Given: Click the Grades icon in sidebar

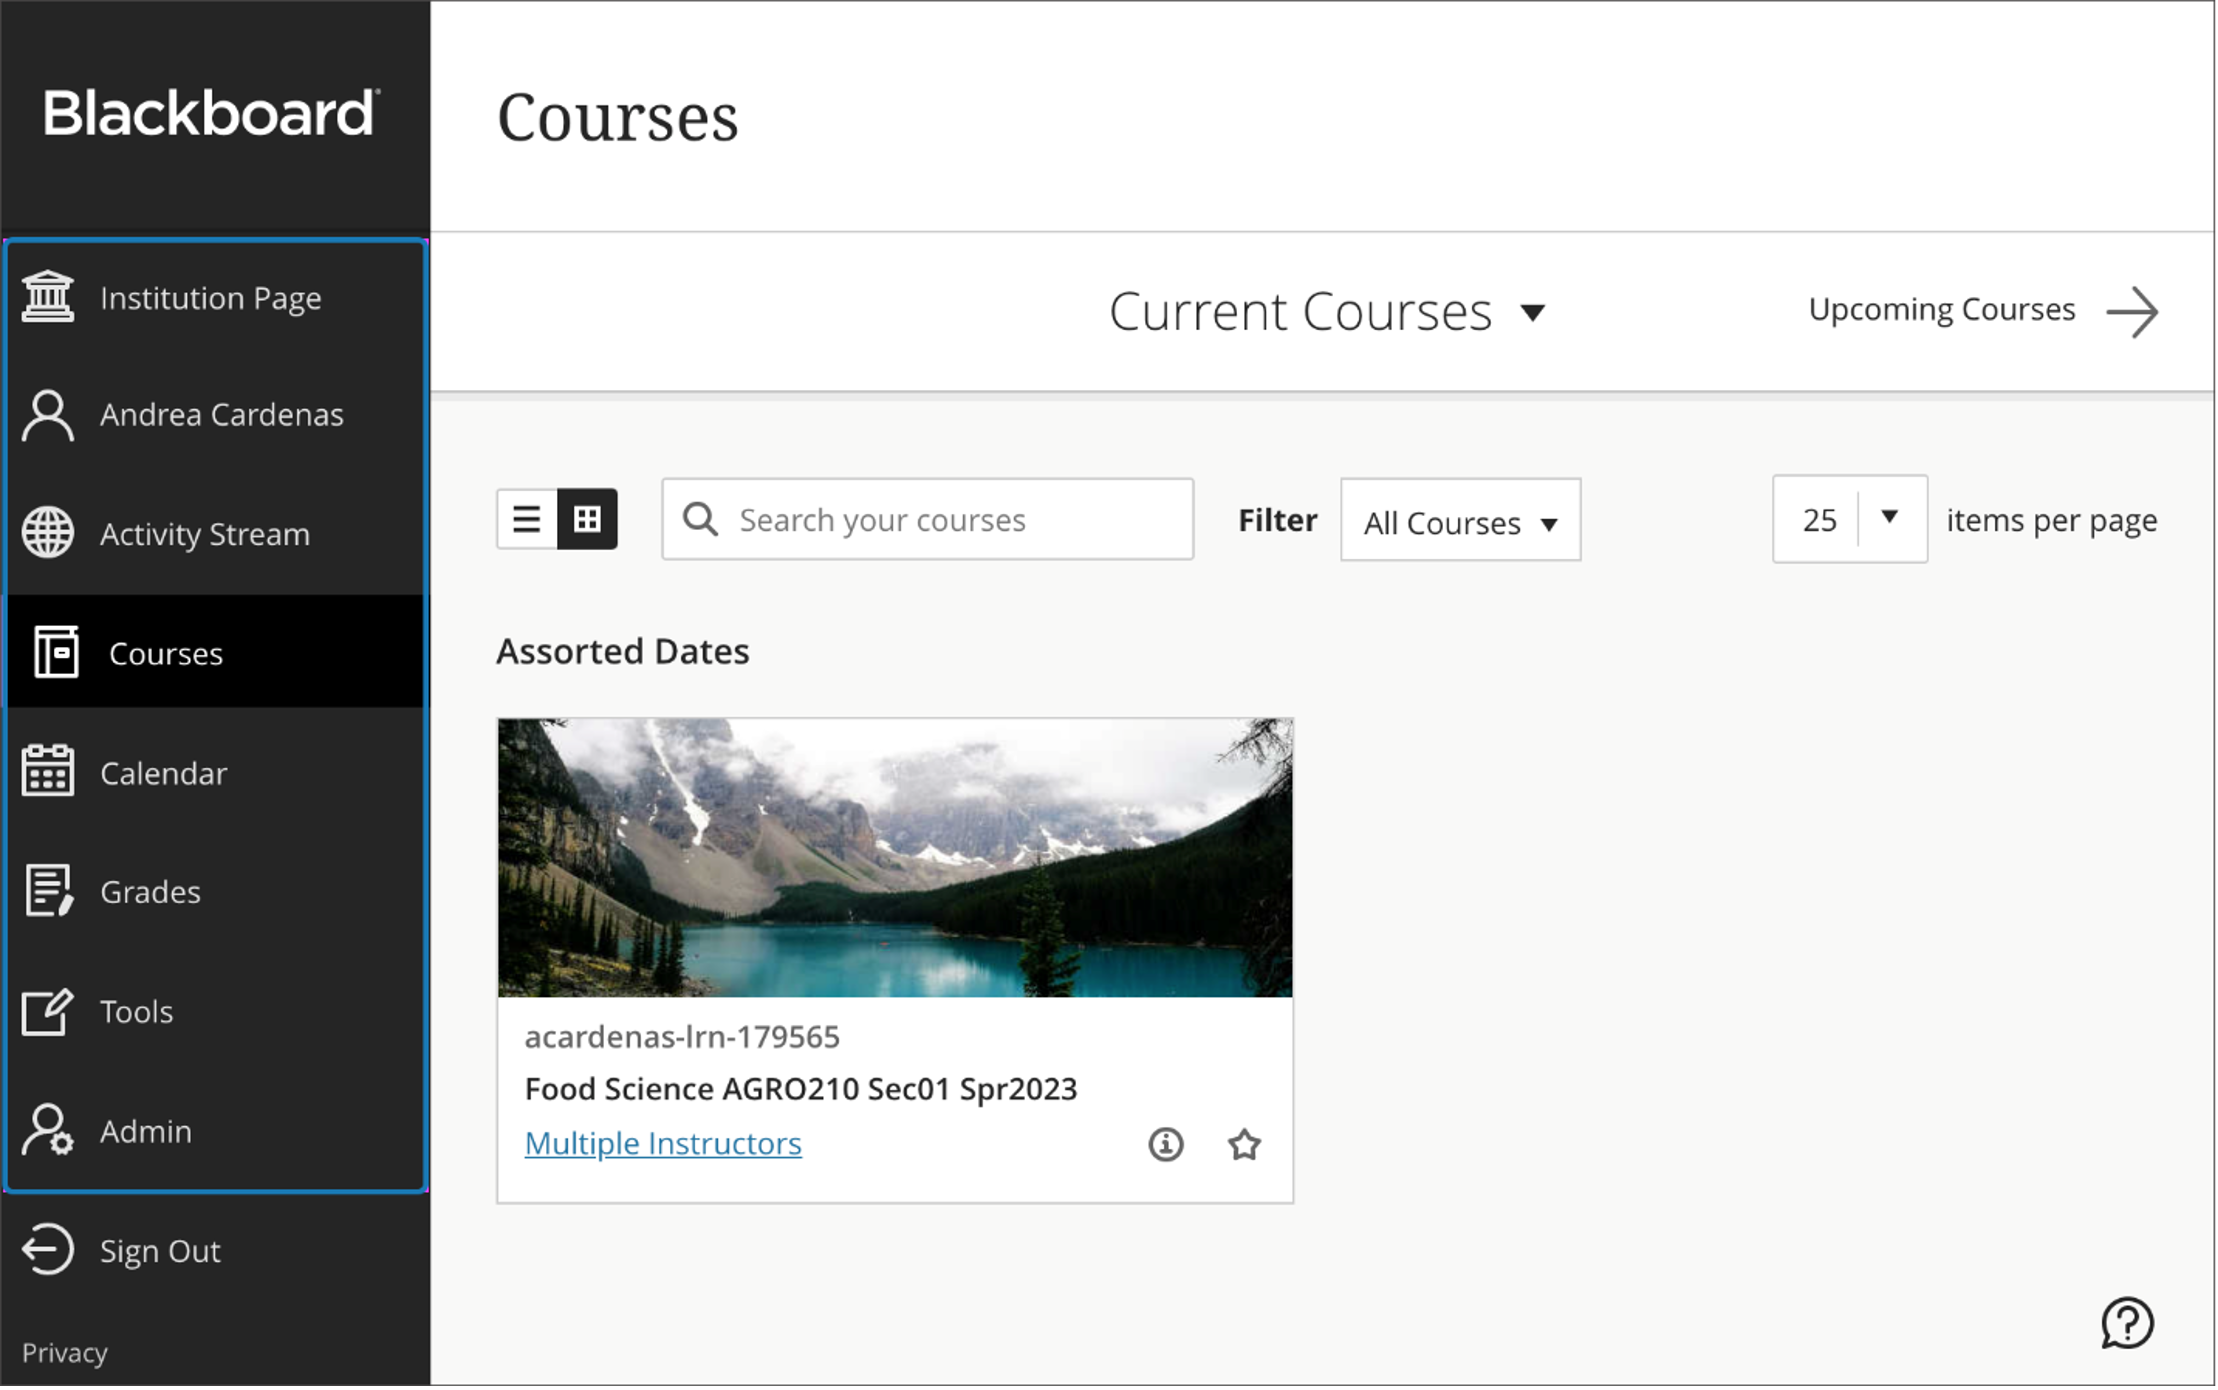Looking at the screenshot, I should 48,890.
